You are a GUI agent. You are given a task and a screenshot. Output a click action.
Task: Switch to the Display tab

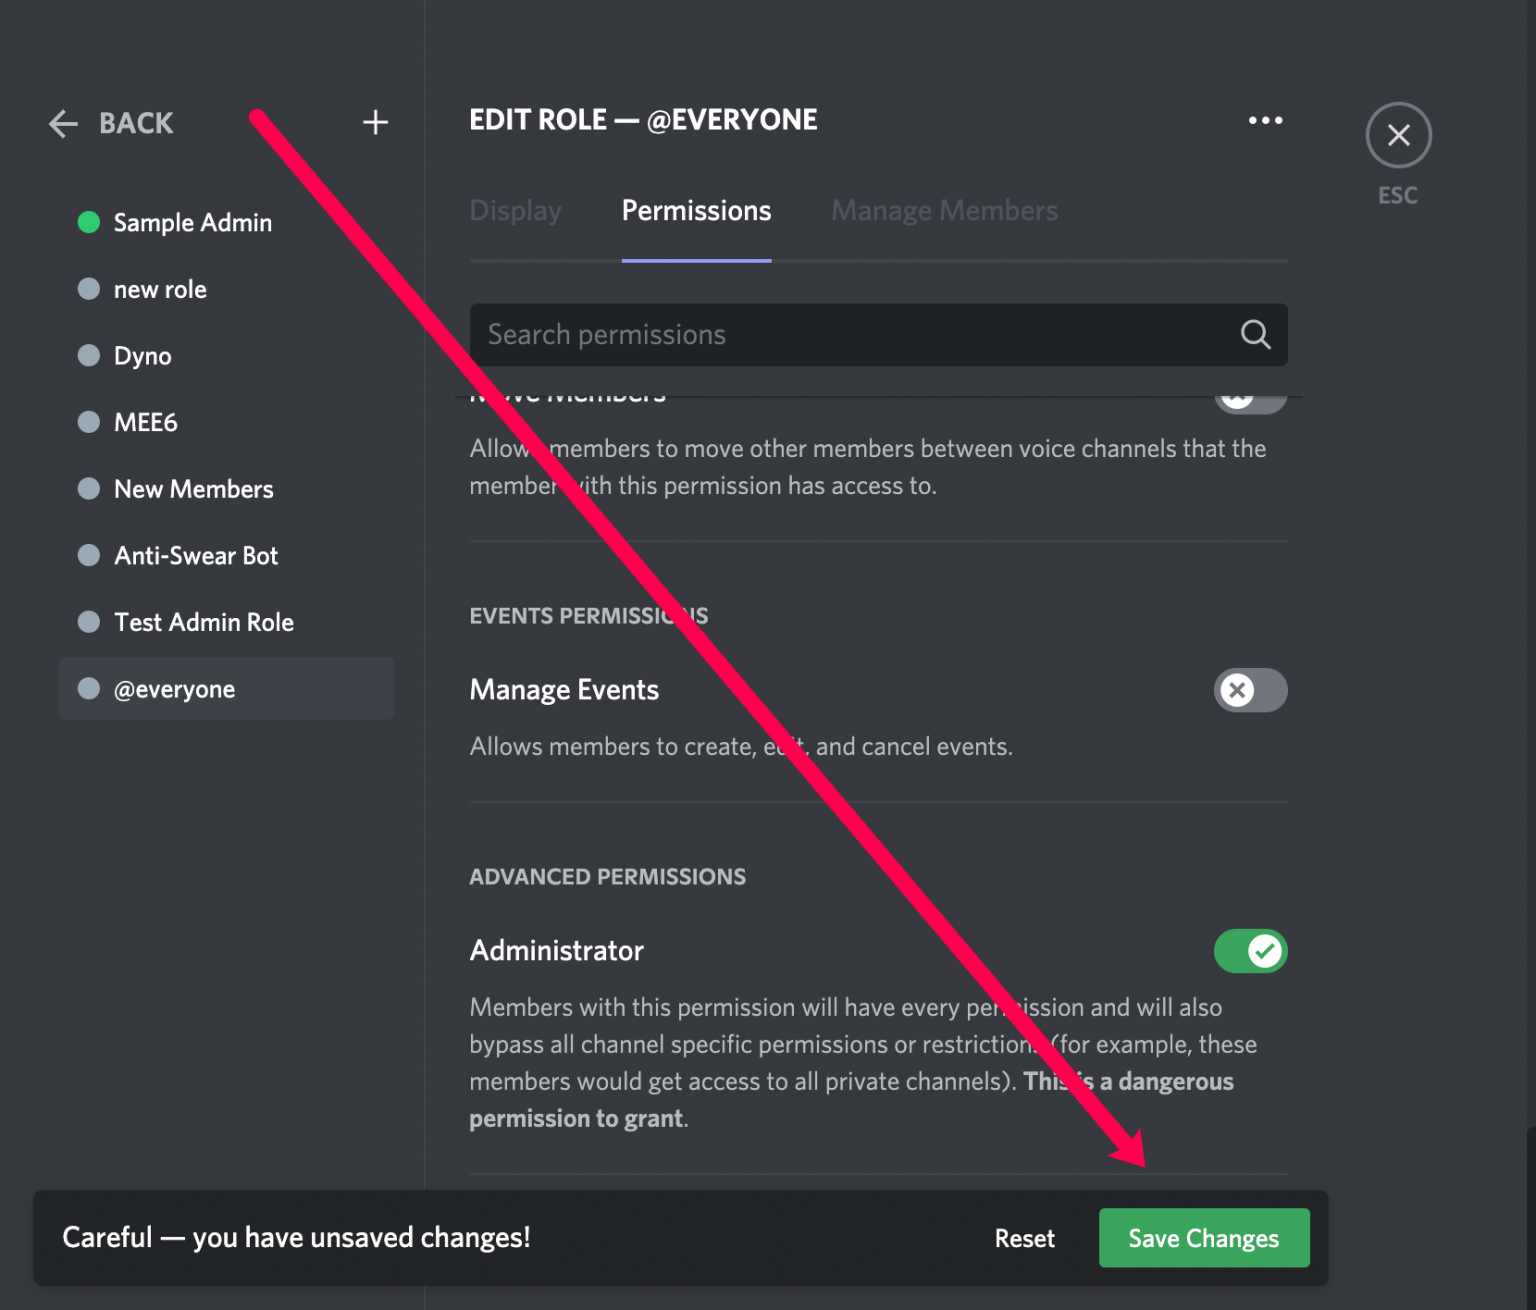click(515, 211)
